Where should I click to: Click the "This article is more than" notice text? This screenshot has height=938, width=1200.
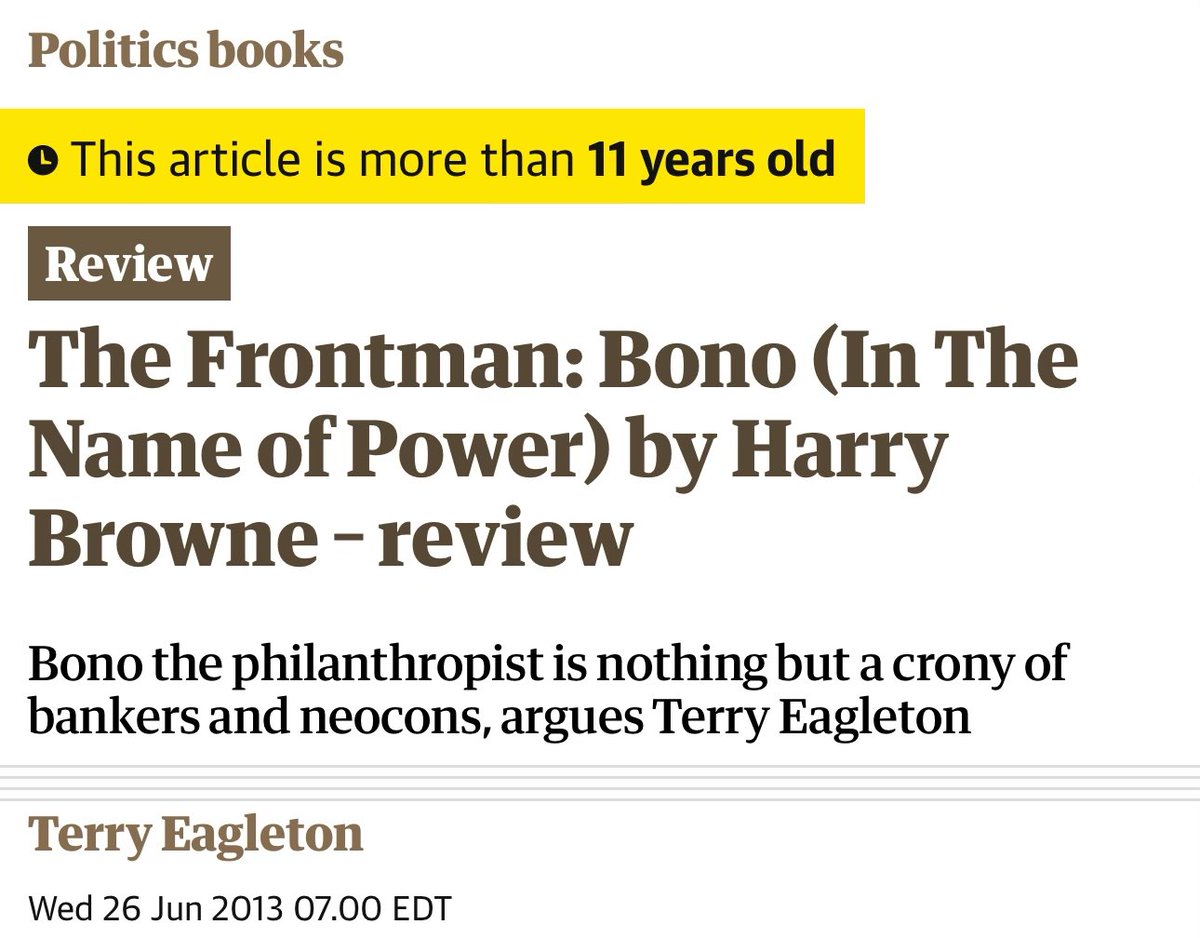click(325, 160)
